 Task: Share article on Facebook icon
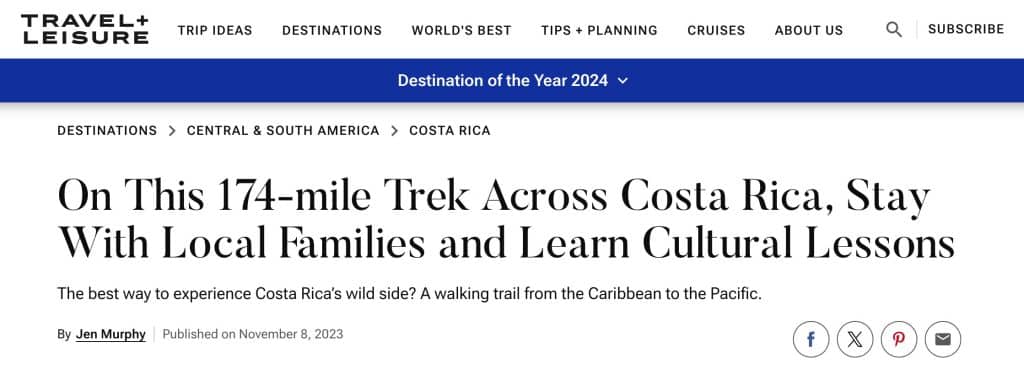[x=810, y=339]
